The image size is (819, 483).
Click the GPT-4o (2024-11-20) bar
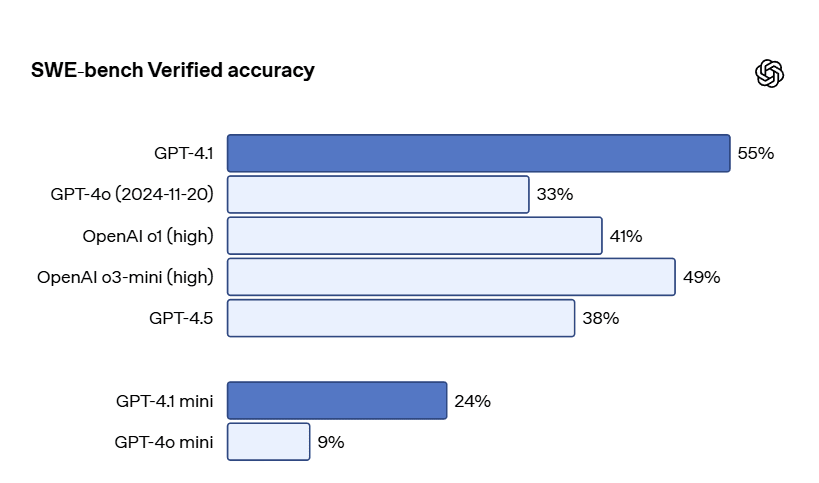point(378,194)
